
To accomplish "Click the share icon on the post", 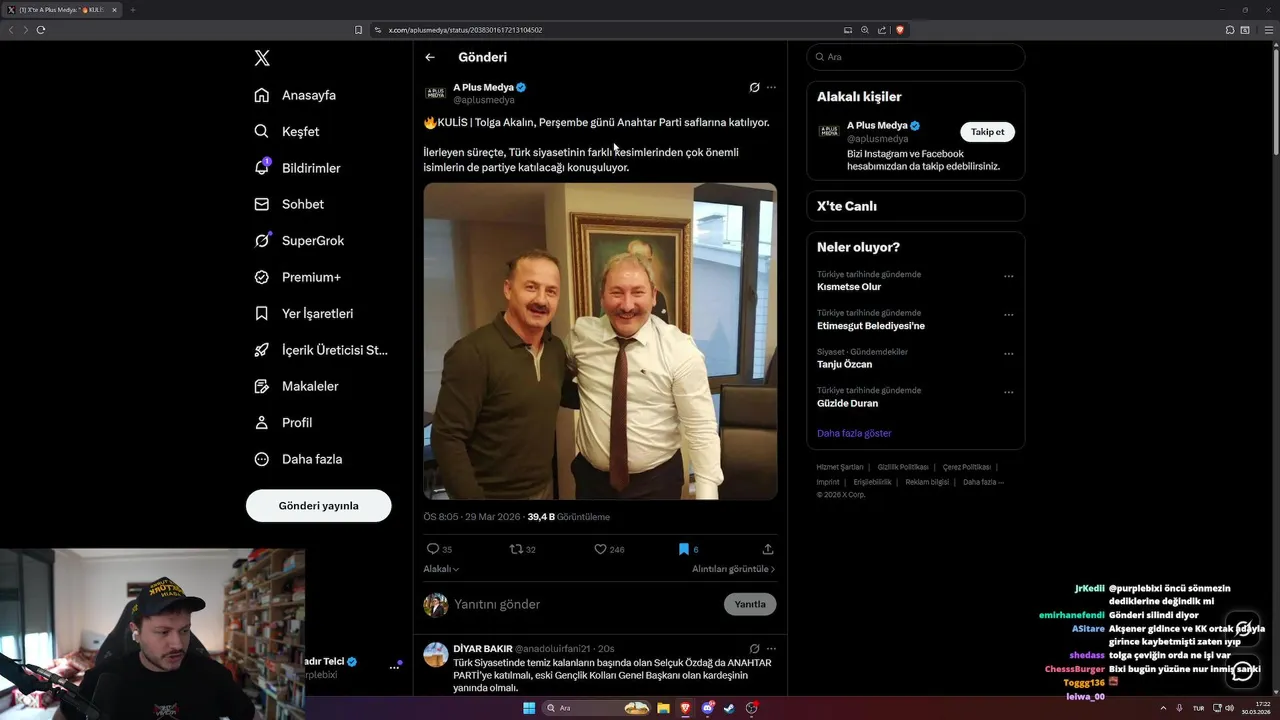I will 768,549.
